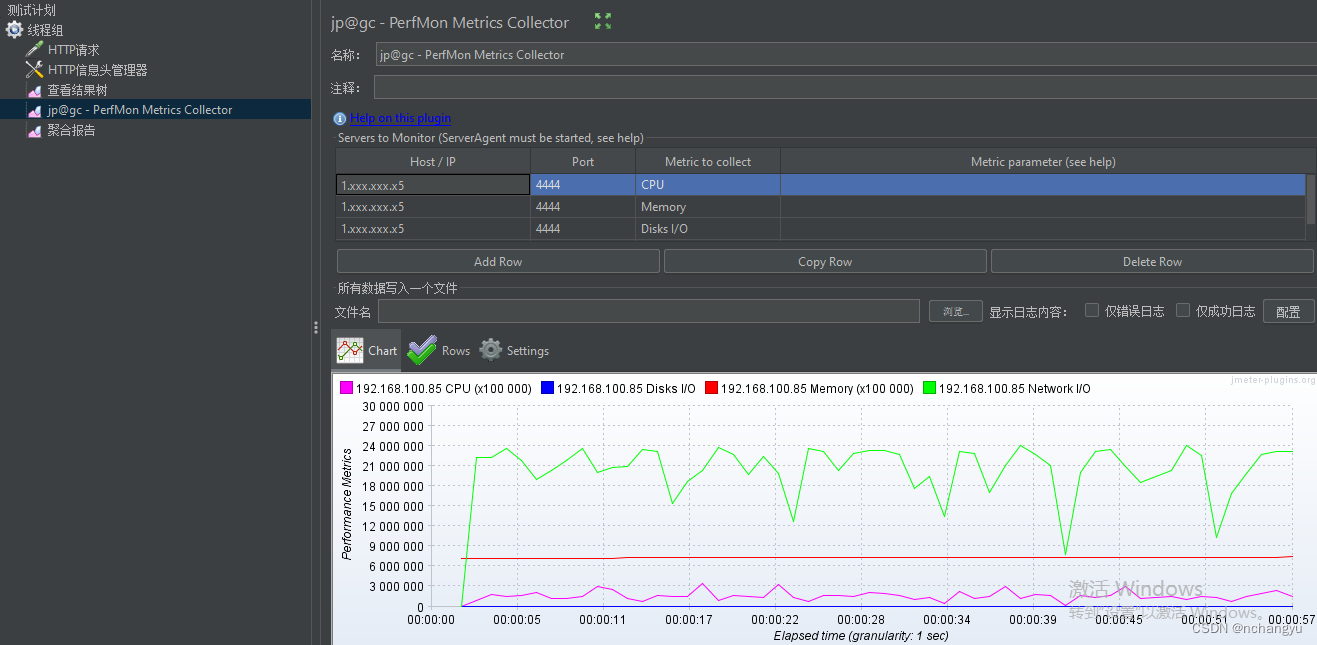Click host cell in the Disks I/O row
Viewport: 1317px width, 645px height.
pos(433,229)
